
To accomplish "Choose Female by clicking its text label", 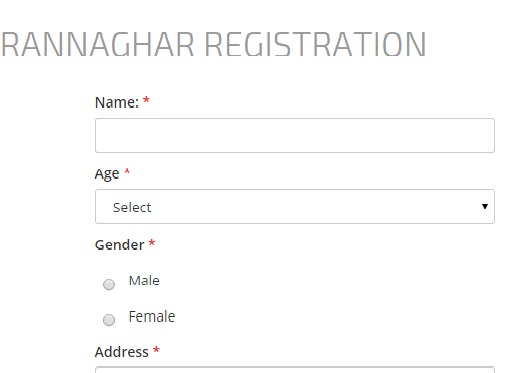I will pyautogui.click(x=152, y=316).
